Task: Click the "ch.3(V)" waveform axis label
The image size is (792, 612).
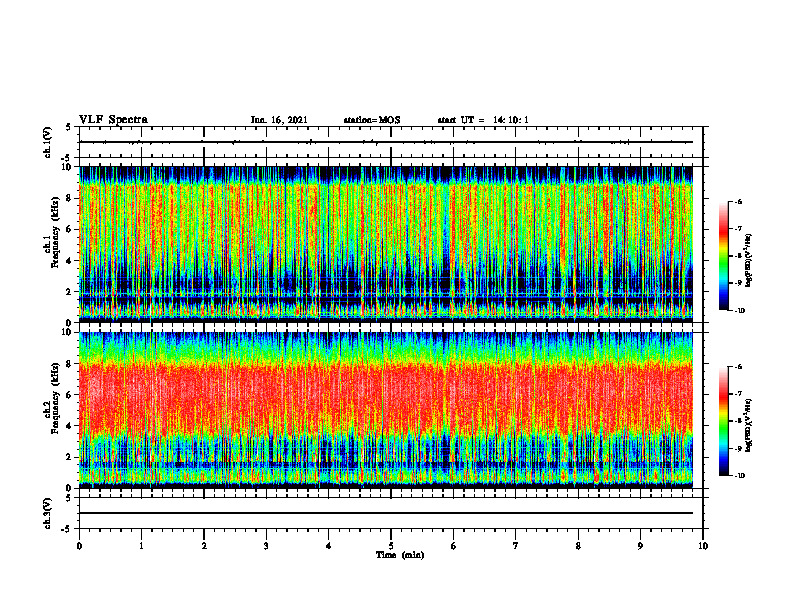Action: point(48,513)
